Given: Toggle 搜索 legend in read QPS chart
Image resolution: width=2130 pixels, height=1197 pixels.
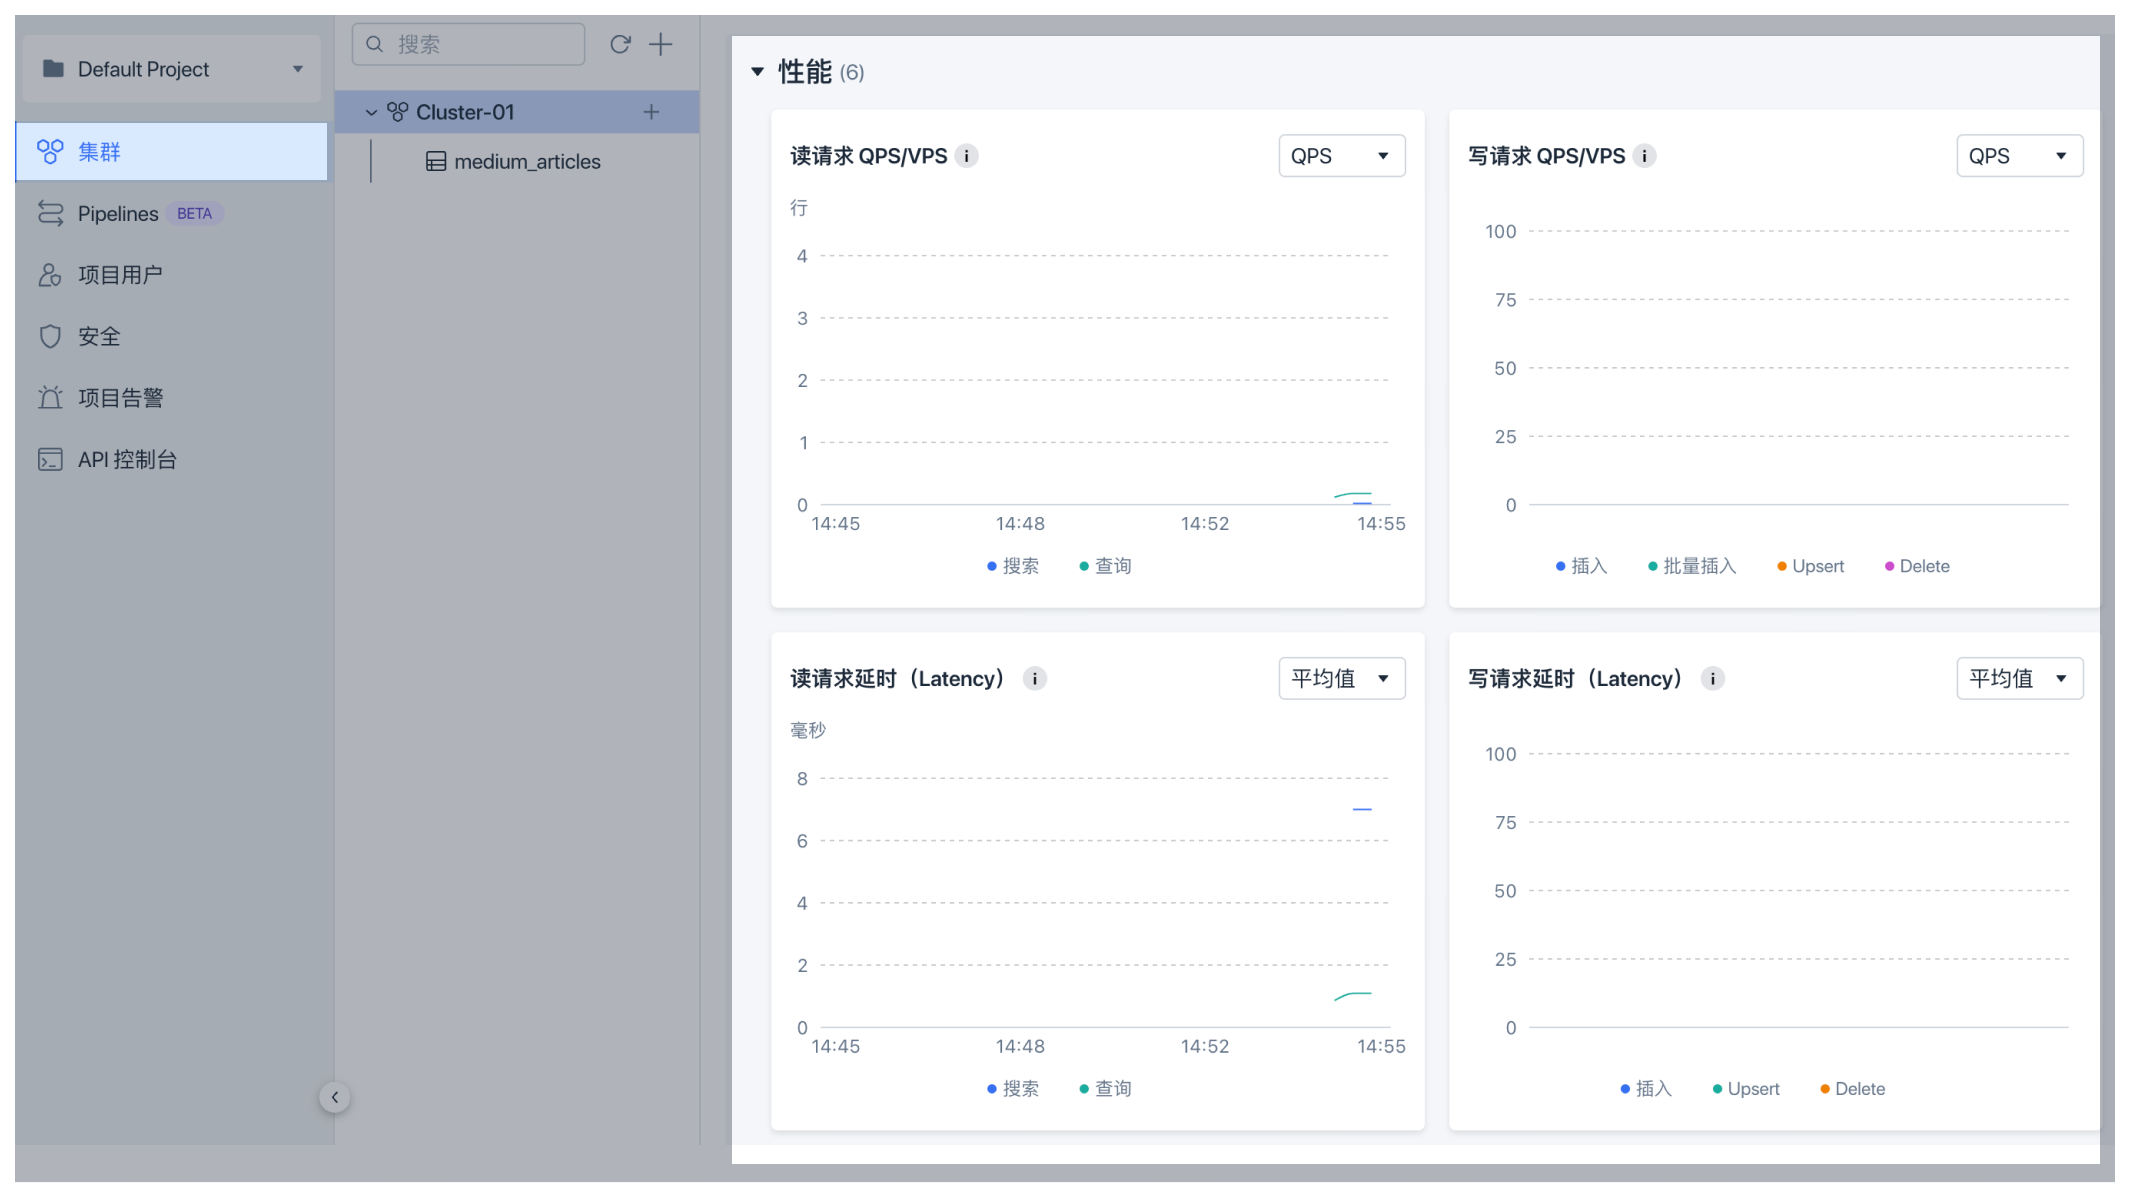Looking at the screenshot, I should (x=1013, y=566).
